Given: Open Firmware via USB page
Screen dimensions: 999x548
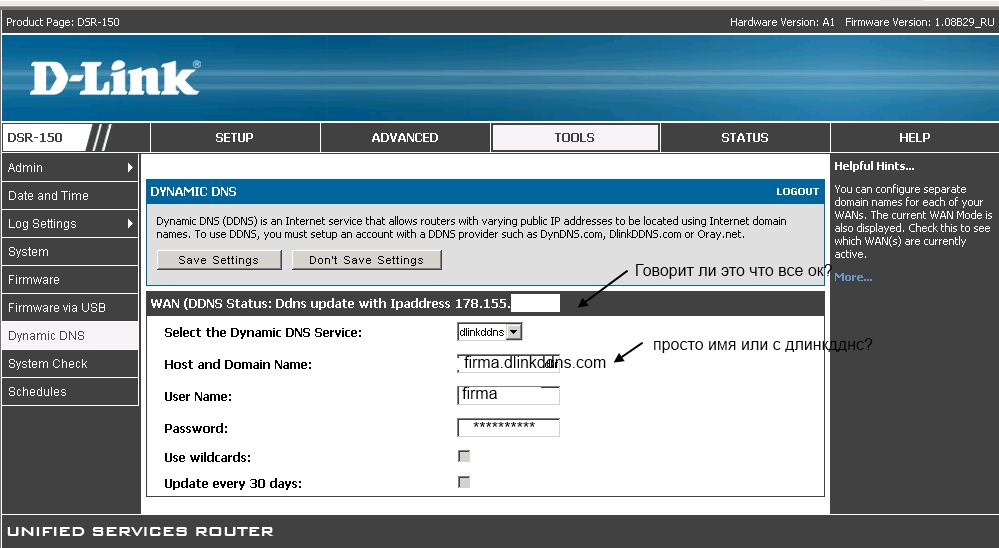Looking at the screenshot, I should pos(70,308).
